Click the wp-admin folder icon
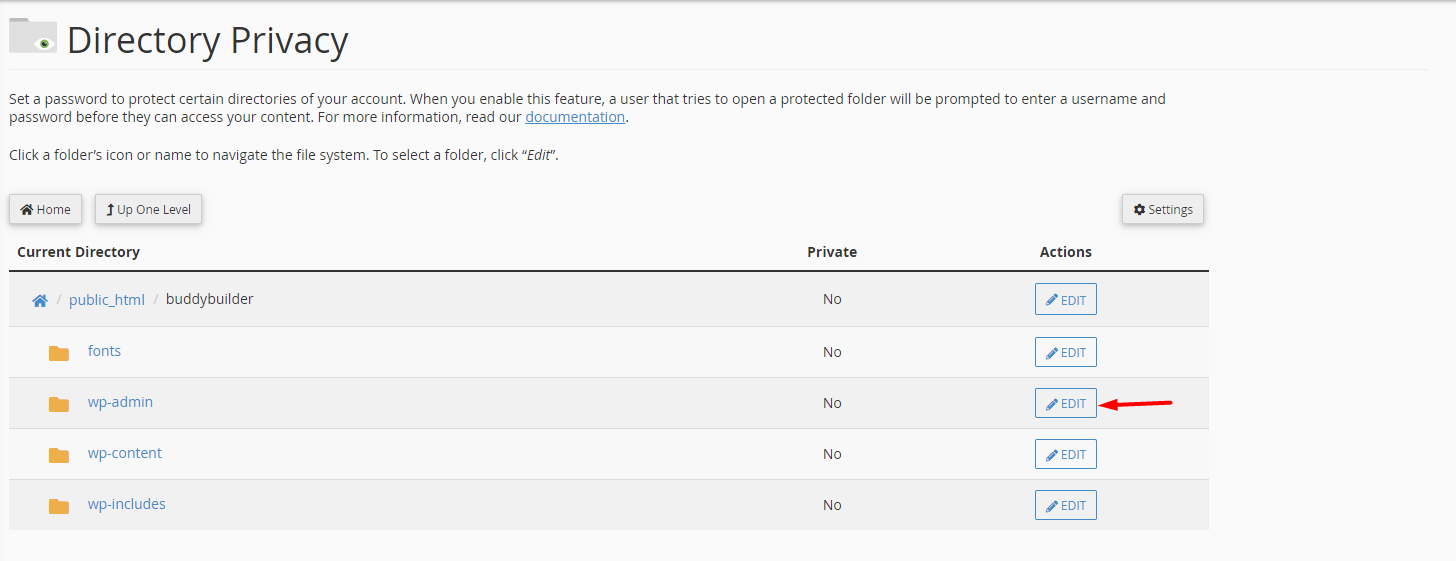Viewport: 1456px width, 561px height. [59, 404]
